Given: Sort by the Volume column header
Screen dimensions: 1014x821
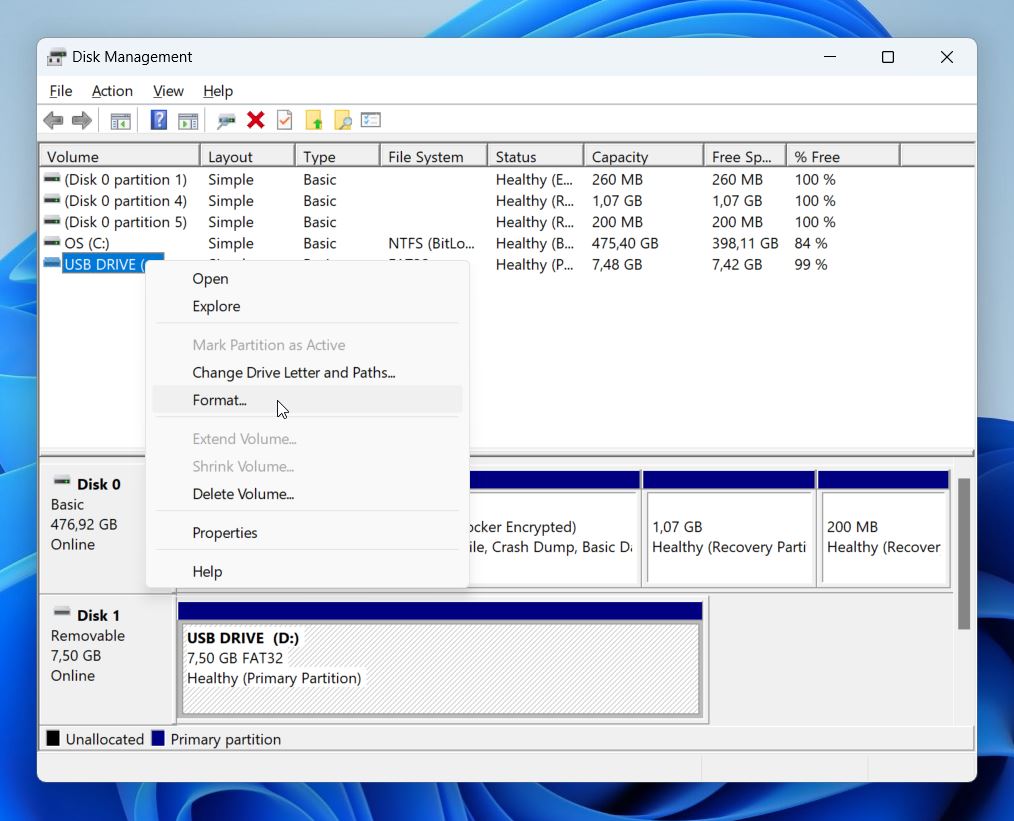Looking at the screenshot, I should click(x=120, y=156).
